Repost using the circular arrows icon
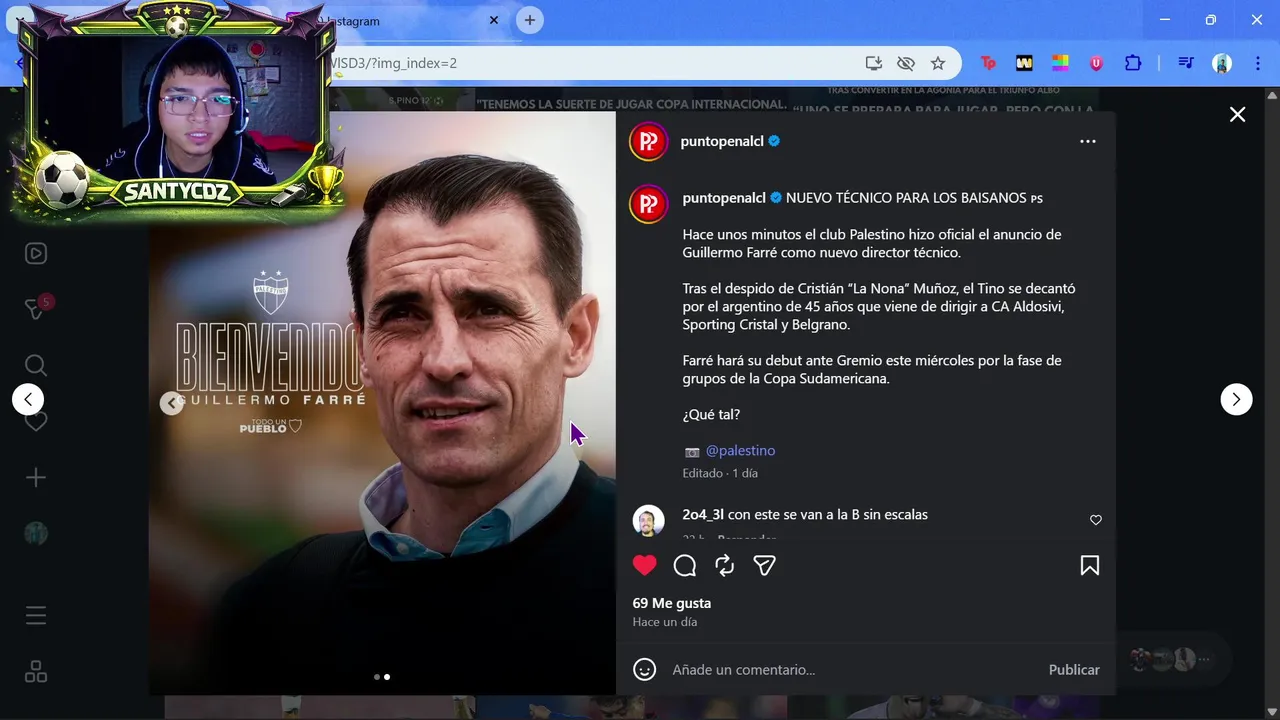This screenshot has height=720, width=1280. click(725, 566)
